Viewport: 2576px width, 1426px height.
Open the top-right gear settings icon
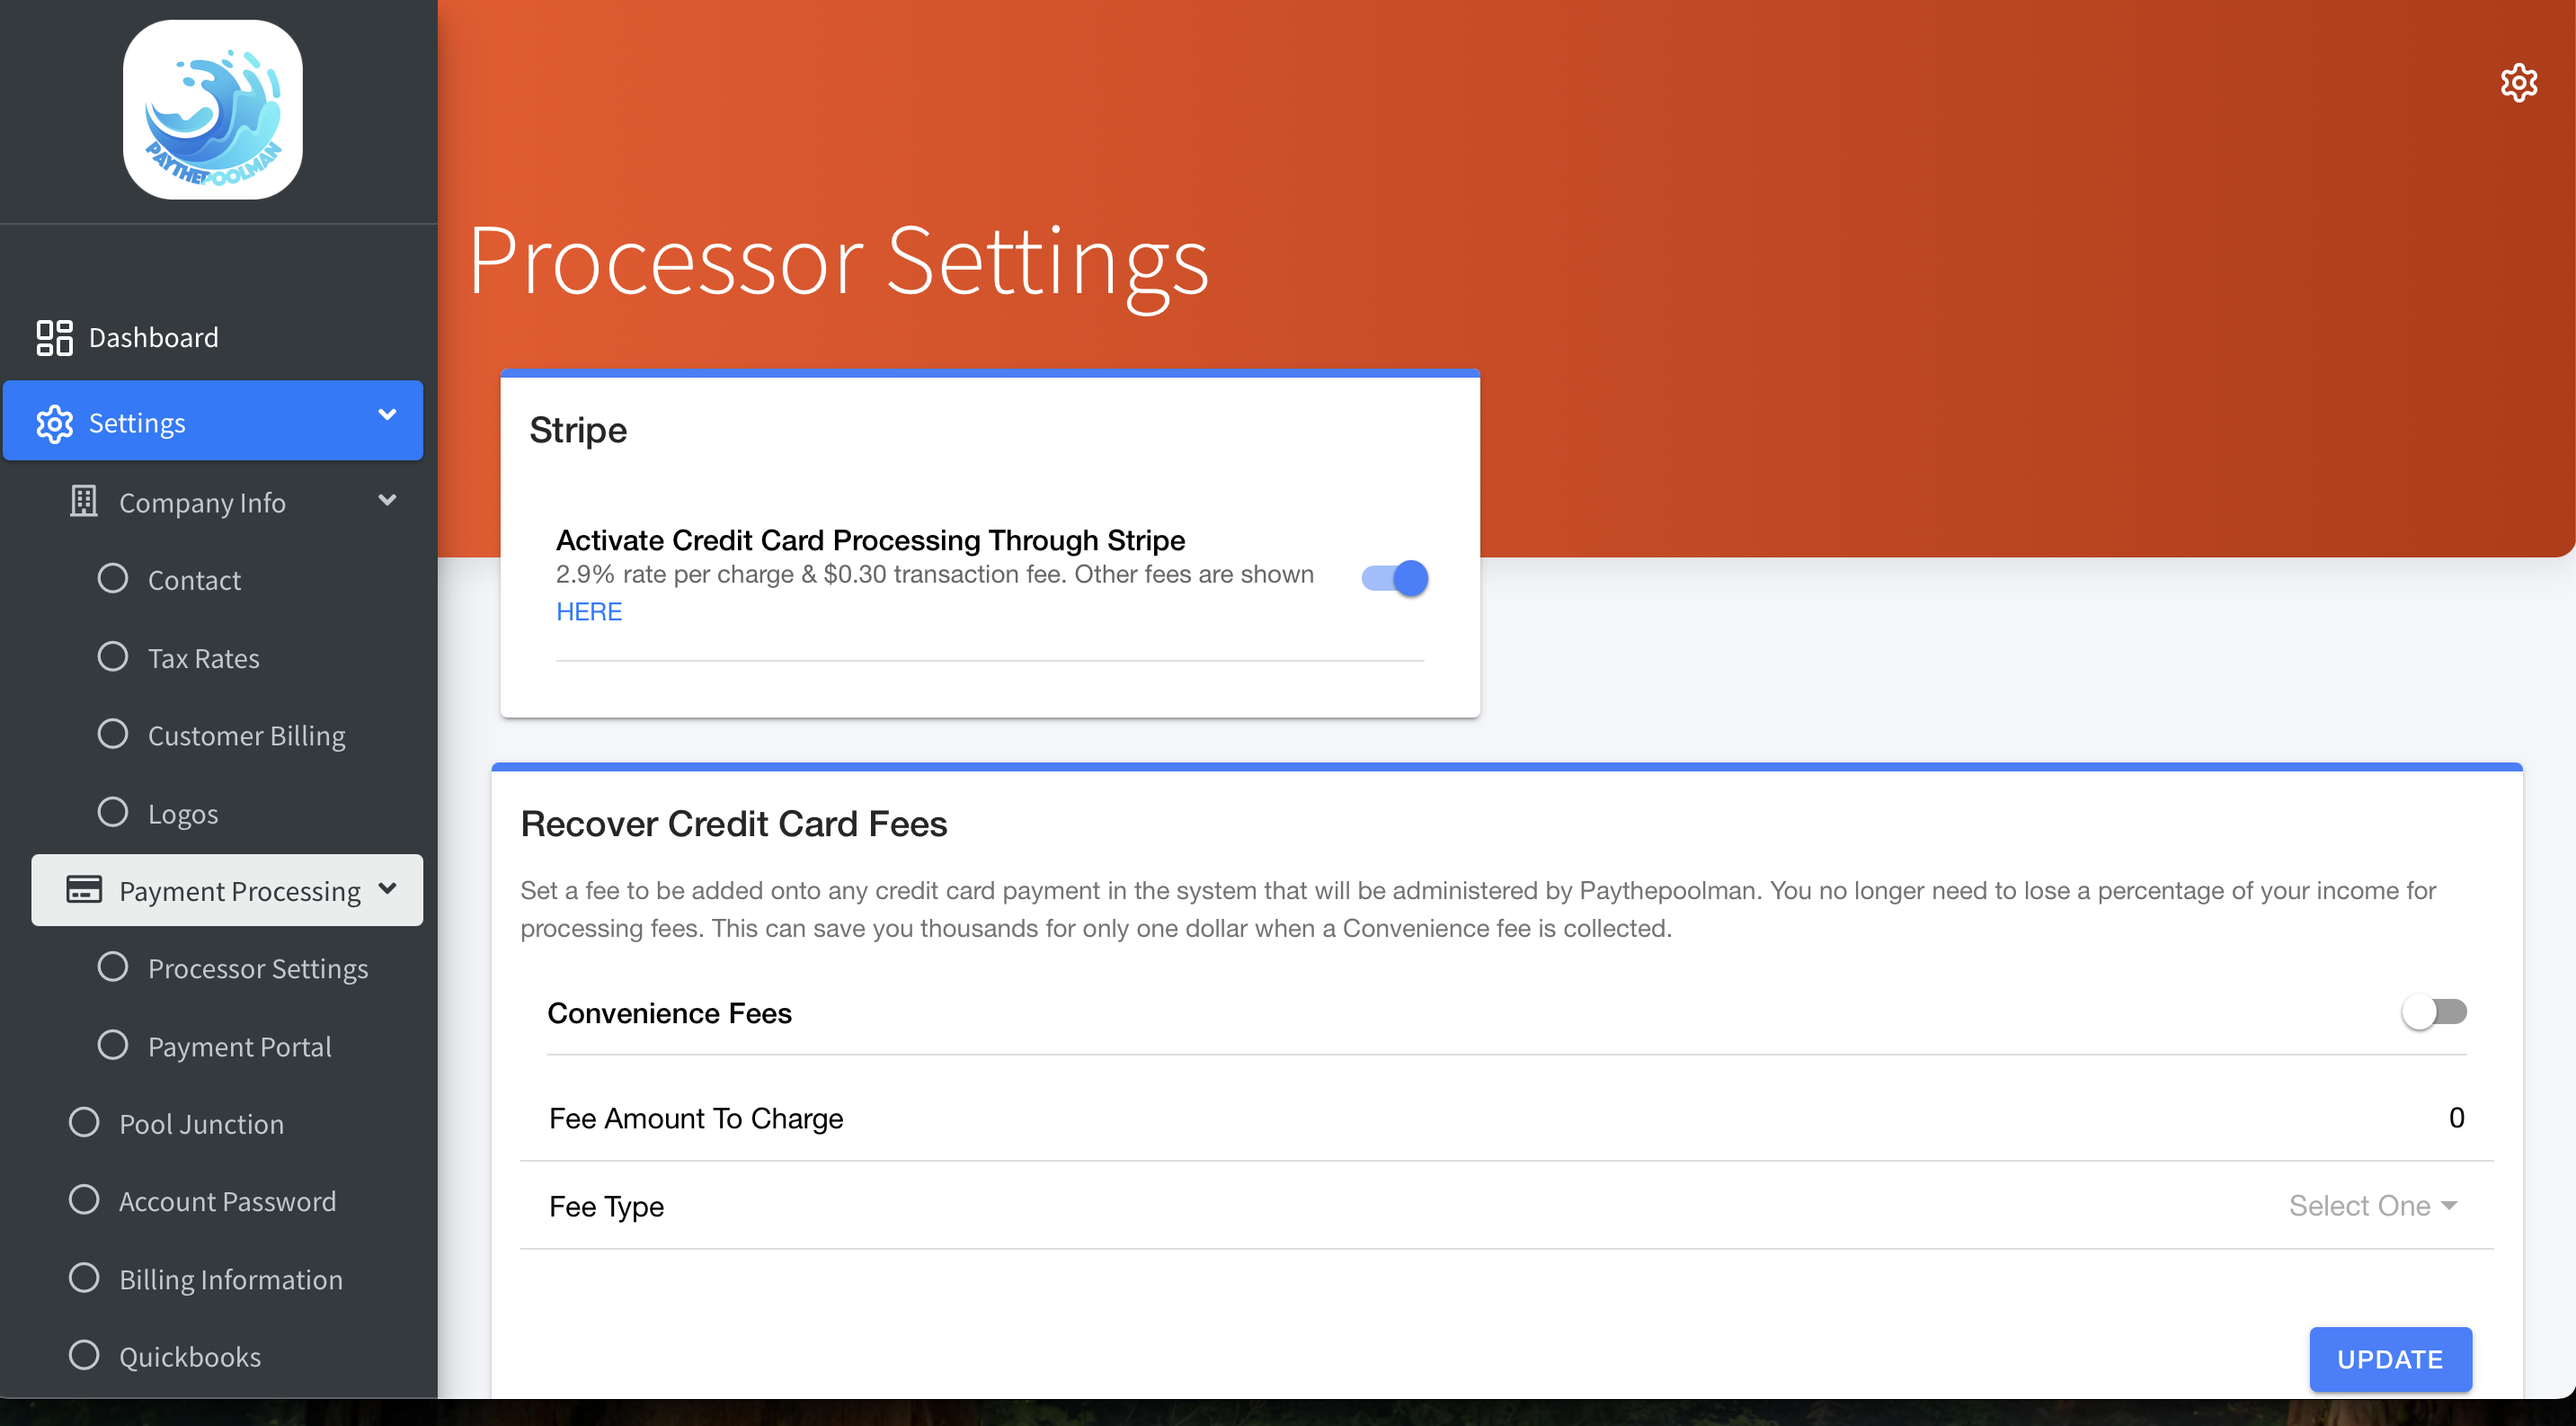[x=2518, y=83]
